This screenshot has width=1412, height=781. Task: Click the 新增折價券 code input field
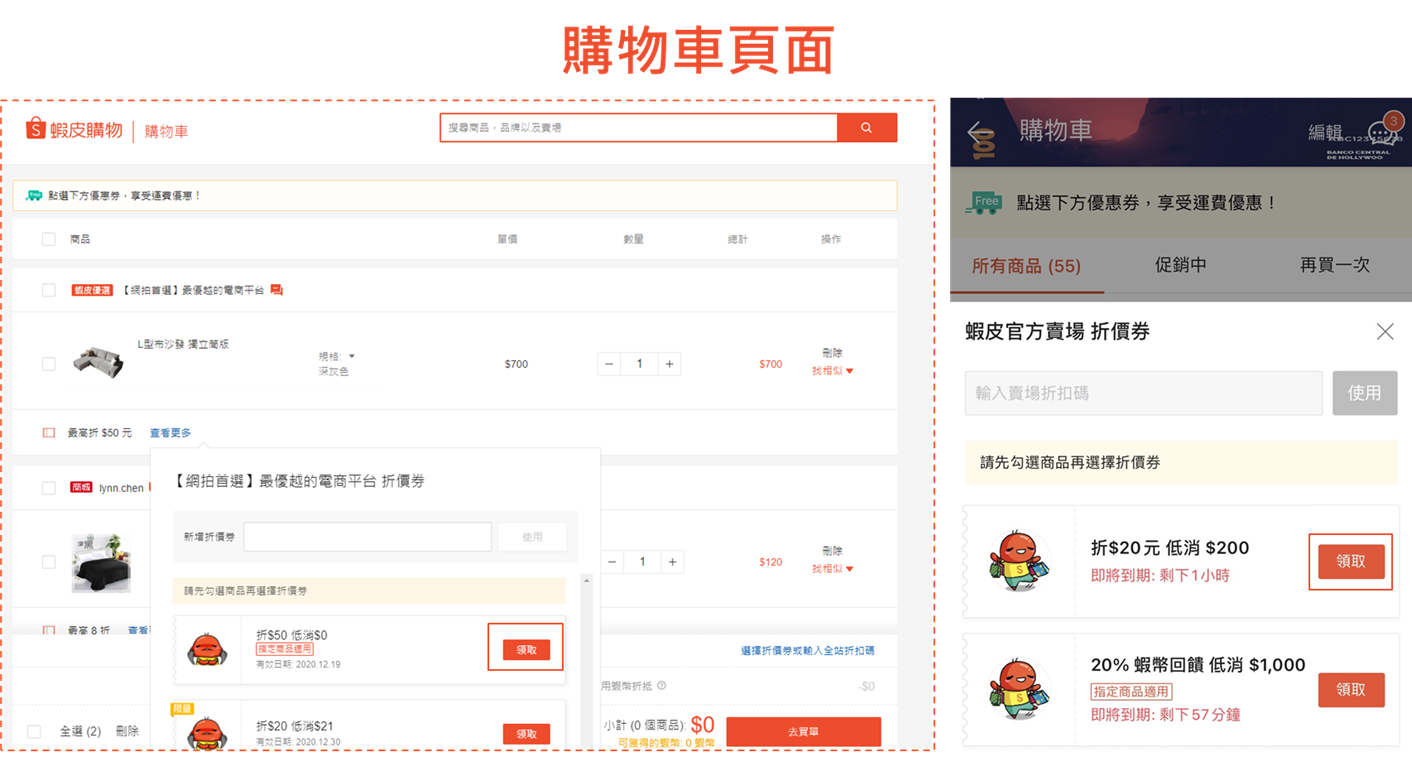click(367, 537)
